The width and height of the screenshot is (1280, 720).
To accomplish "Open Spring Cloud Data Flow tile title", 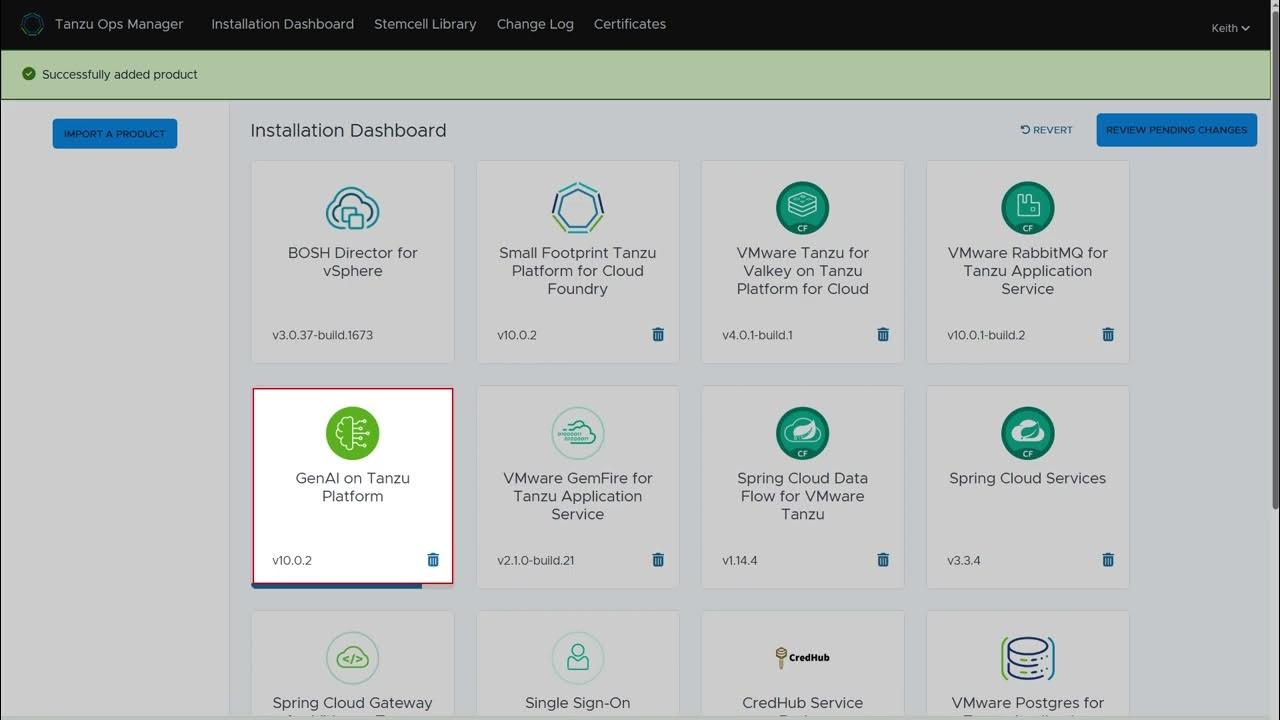I will tap(802, 496).
